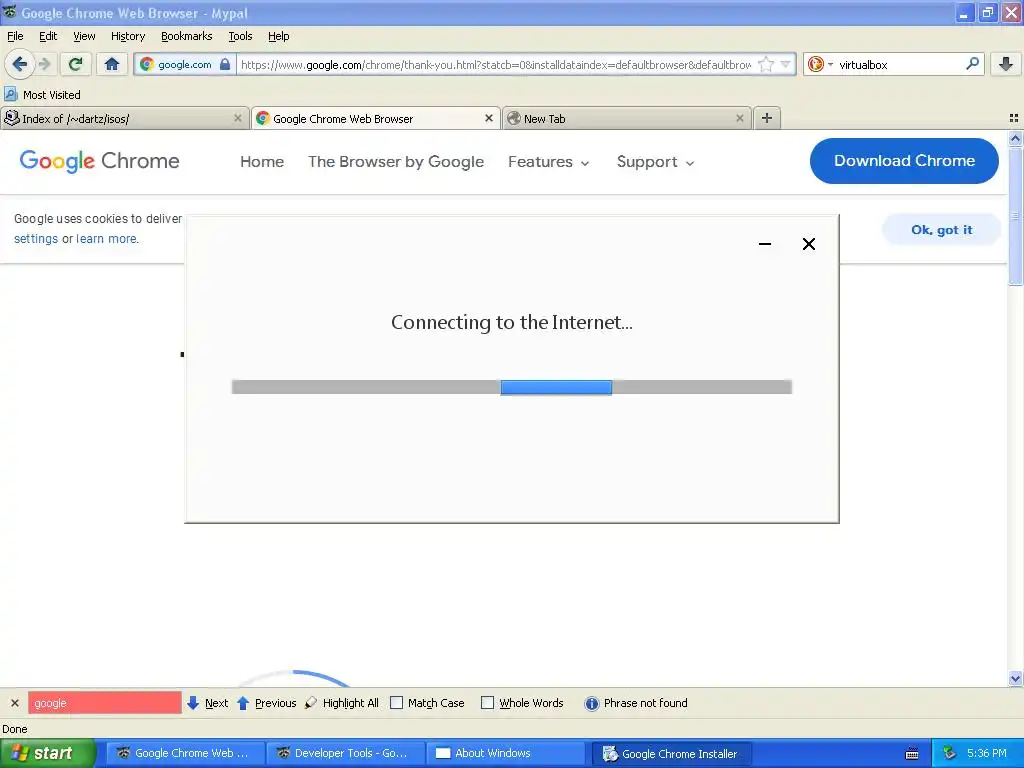
Task: Open the URL history dropdown arrow
Action: click(x=786, y=64)
